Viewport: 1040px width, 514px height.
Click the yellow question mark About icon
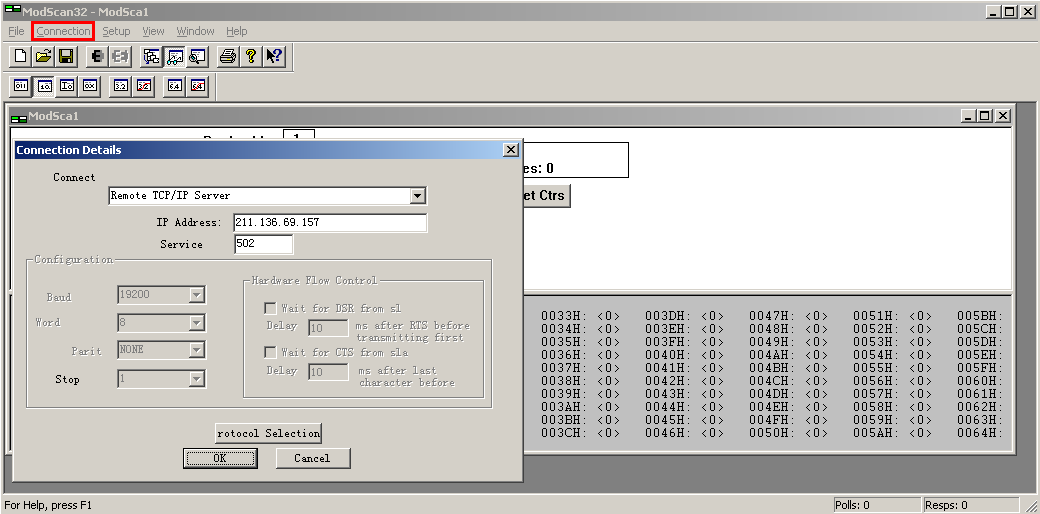tap(251, 56)
